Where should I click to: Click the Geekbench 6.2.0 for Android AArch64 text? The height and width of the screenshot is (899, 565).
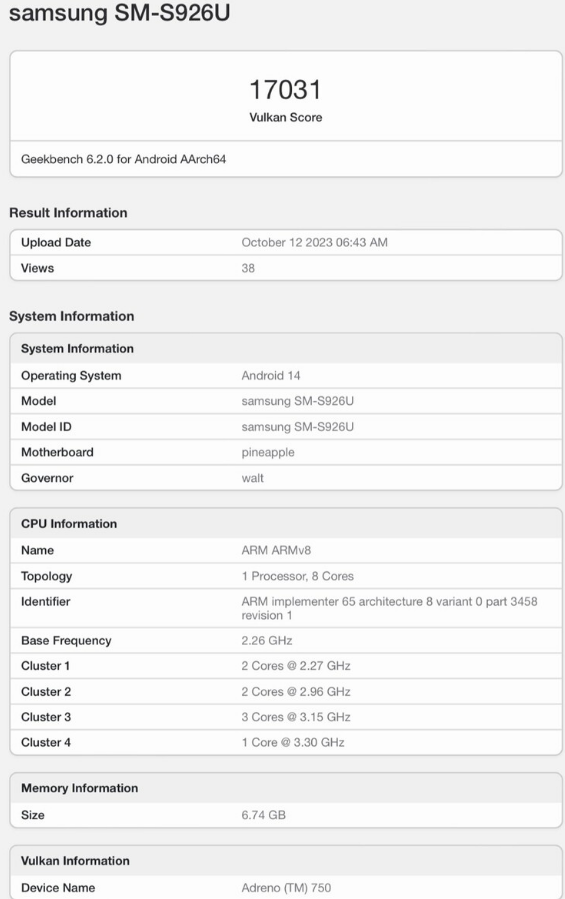click(x=123, y=159)
